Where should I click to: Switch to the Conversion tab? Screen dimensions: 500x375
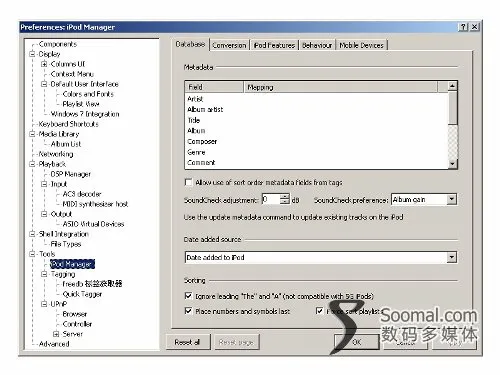click(229, 45)
